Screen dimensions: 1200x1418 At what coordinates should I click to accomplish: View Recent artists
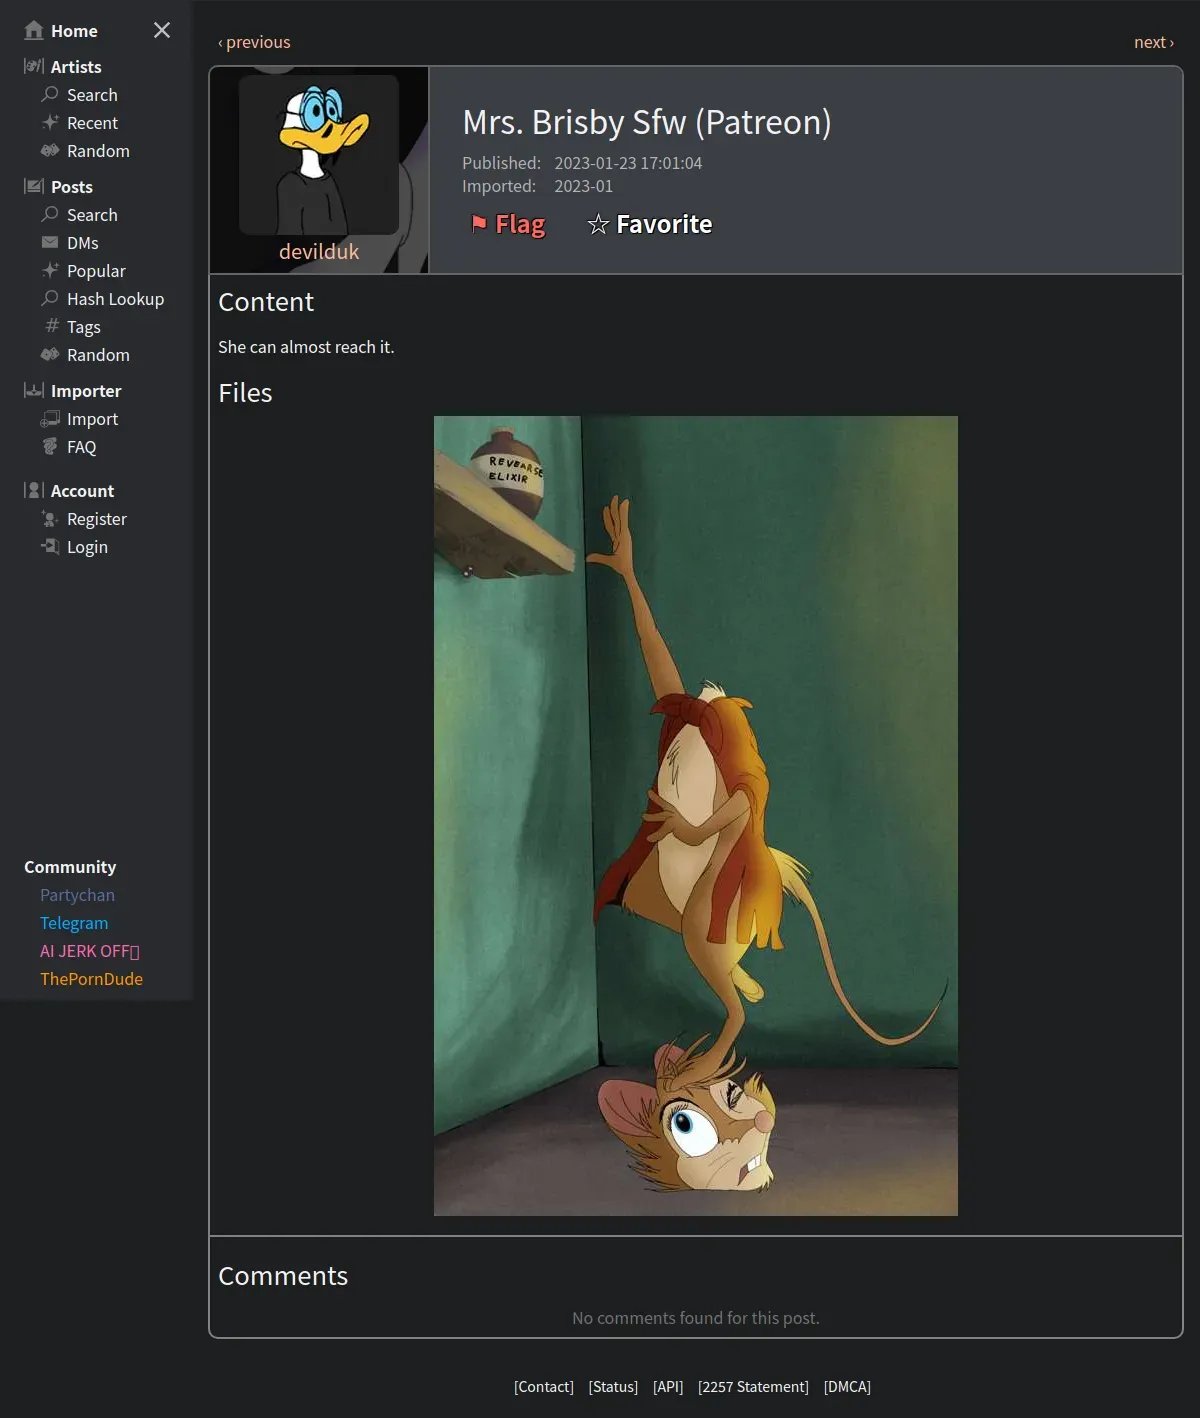tap(92, 122)
